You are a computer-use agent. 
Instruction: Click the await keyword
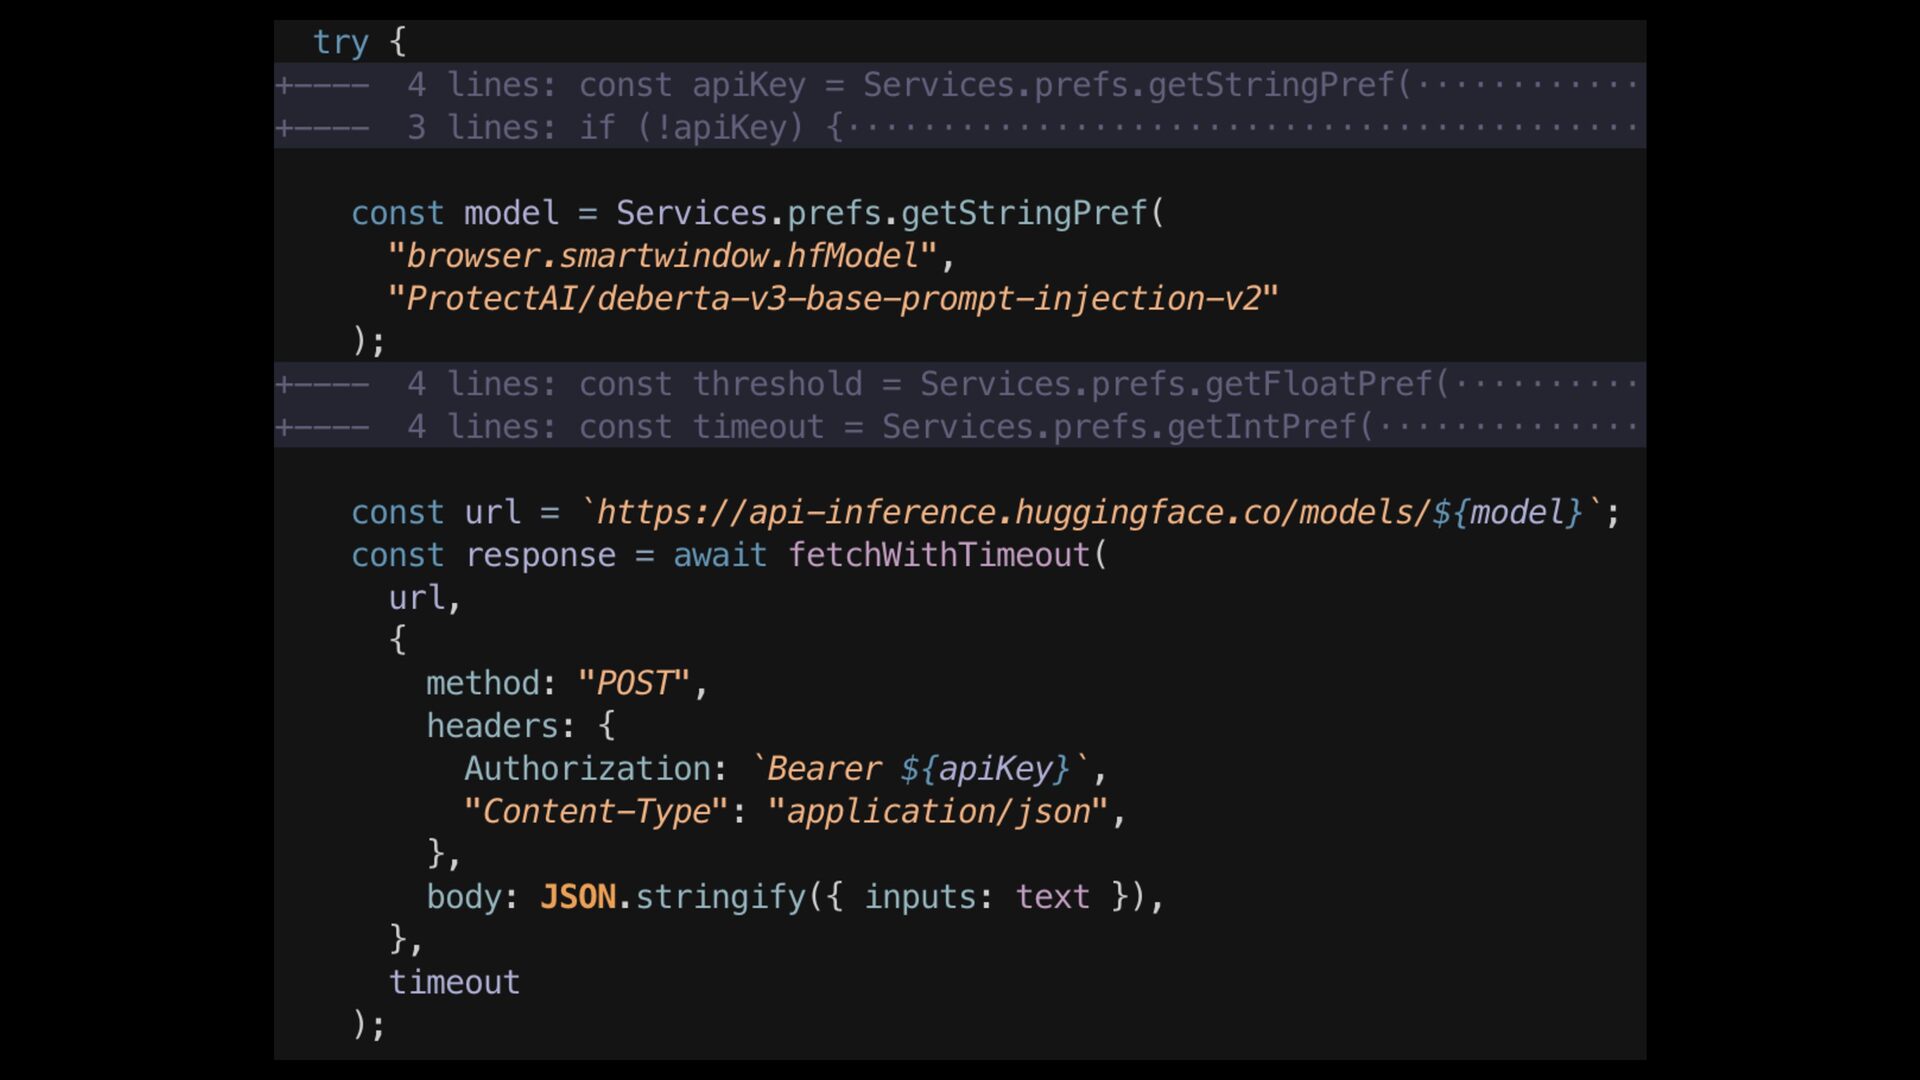[719, 556]
